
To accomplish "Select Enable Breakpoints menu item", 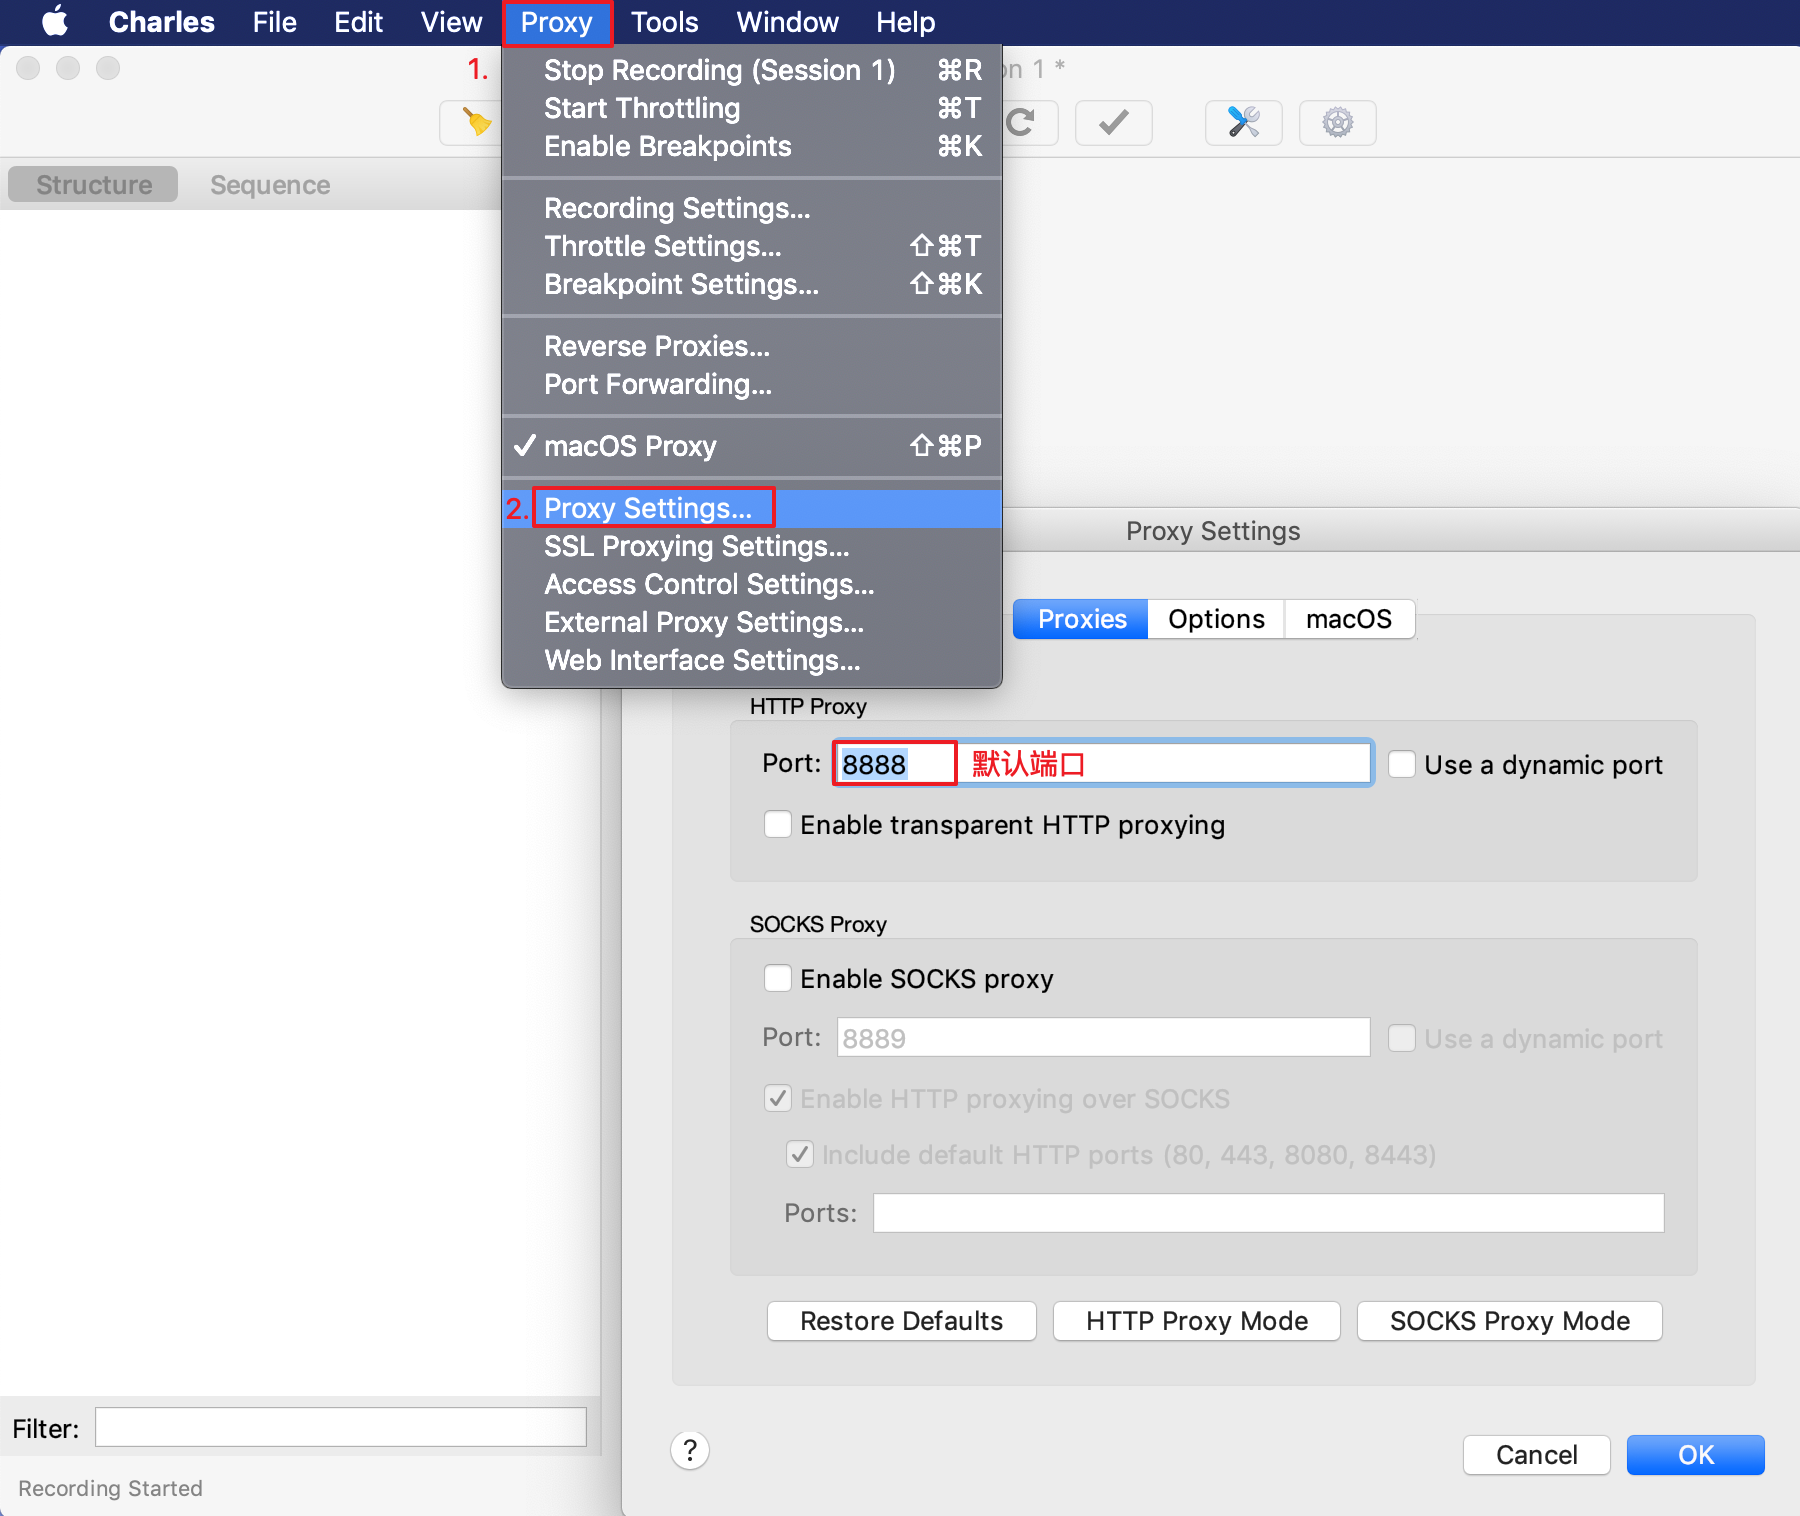I will [752, 146].
